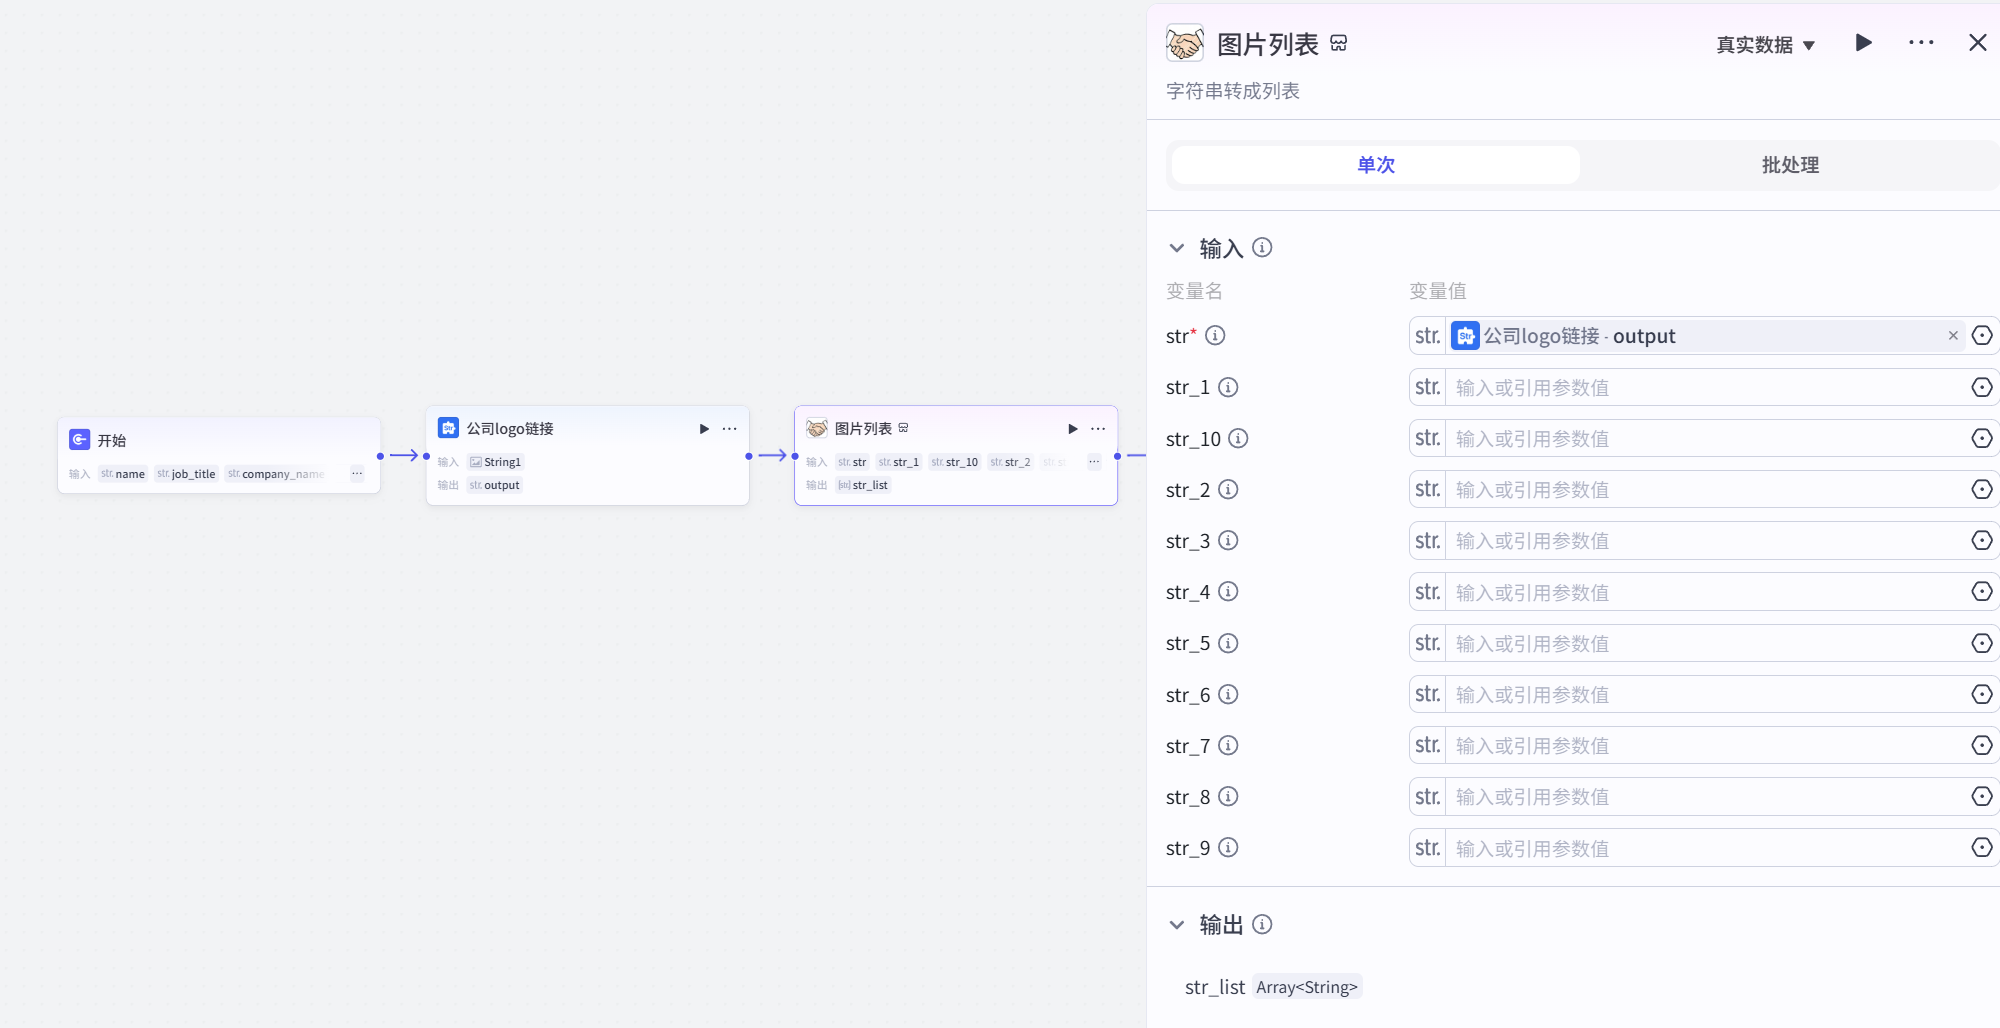This screenshot has width=2000, height=1028.
Task: Expand hidden parameters on 开始 node
Action: pyautogui.click(x=357, y=474)
